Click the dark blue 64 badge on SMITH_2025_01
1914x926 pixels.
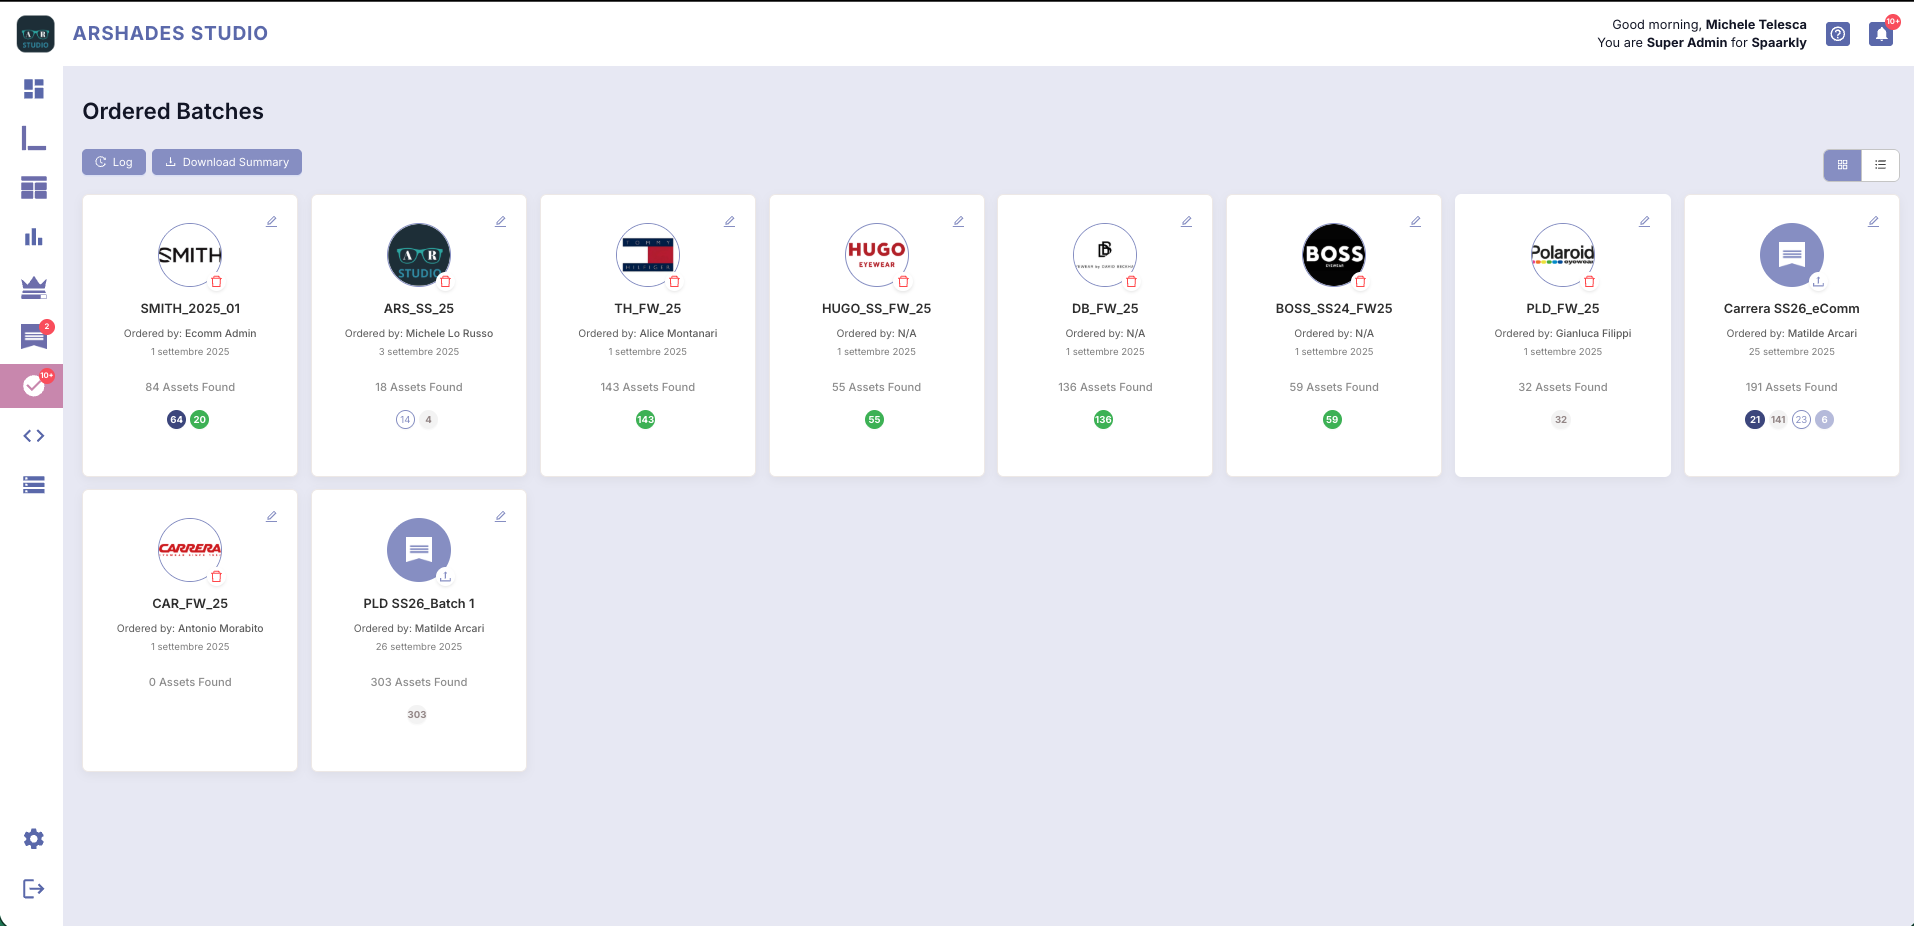[176, 420]
